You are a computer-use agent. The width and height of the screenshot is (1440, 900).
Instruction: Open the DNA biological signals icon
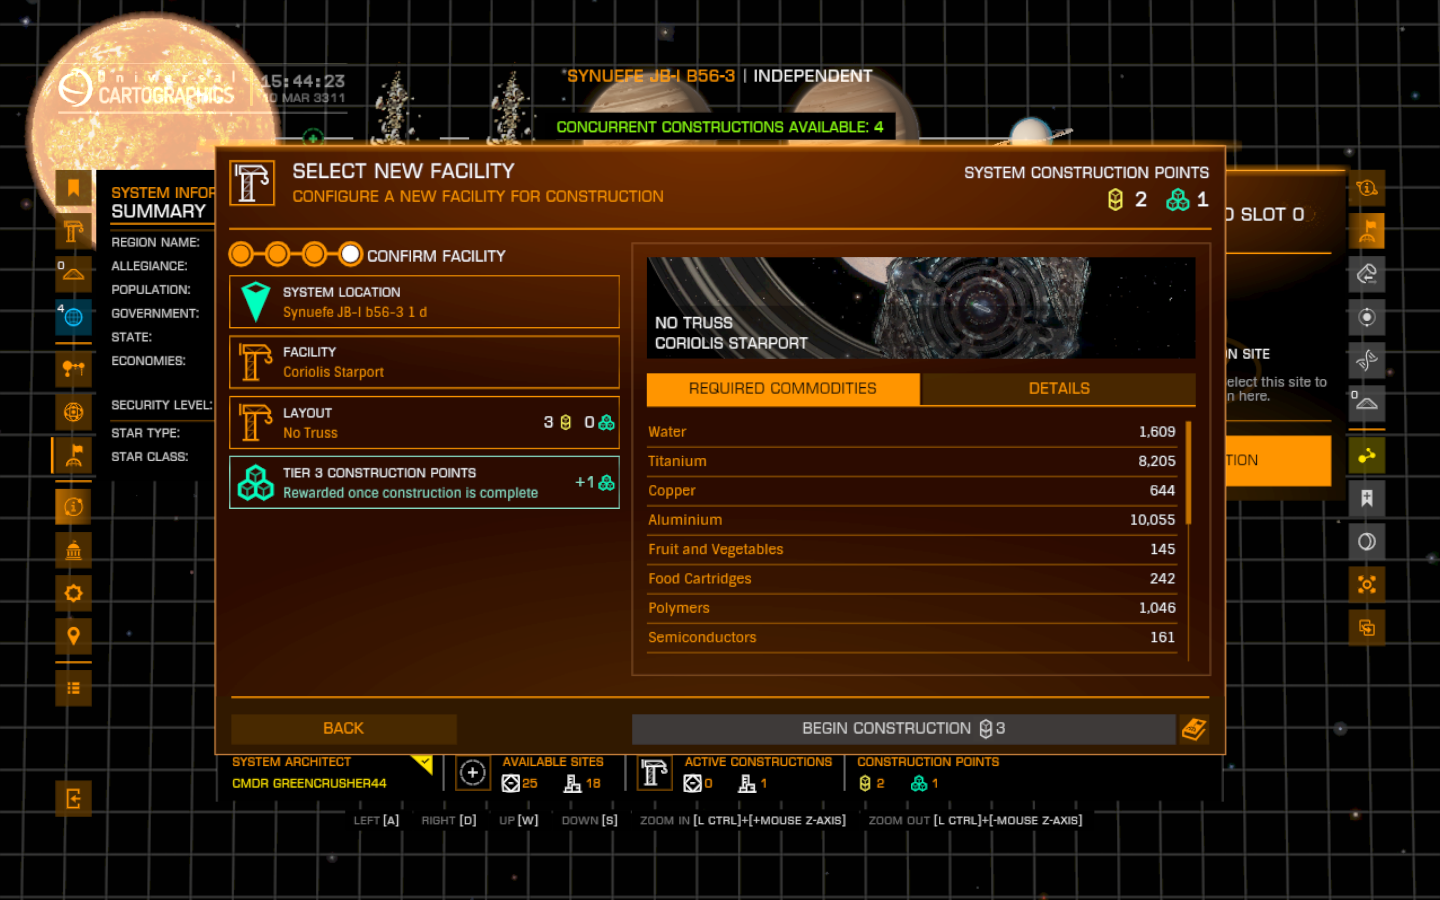1367,360
